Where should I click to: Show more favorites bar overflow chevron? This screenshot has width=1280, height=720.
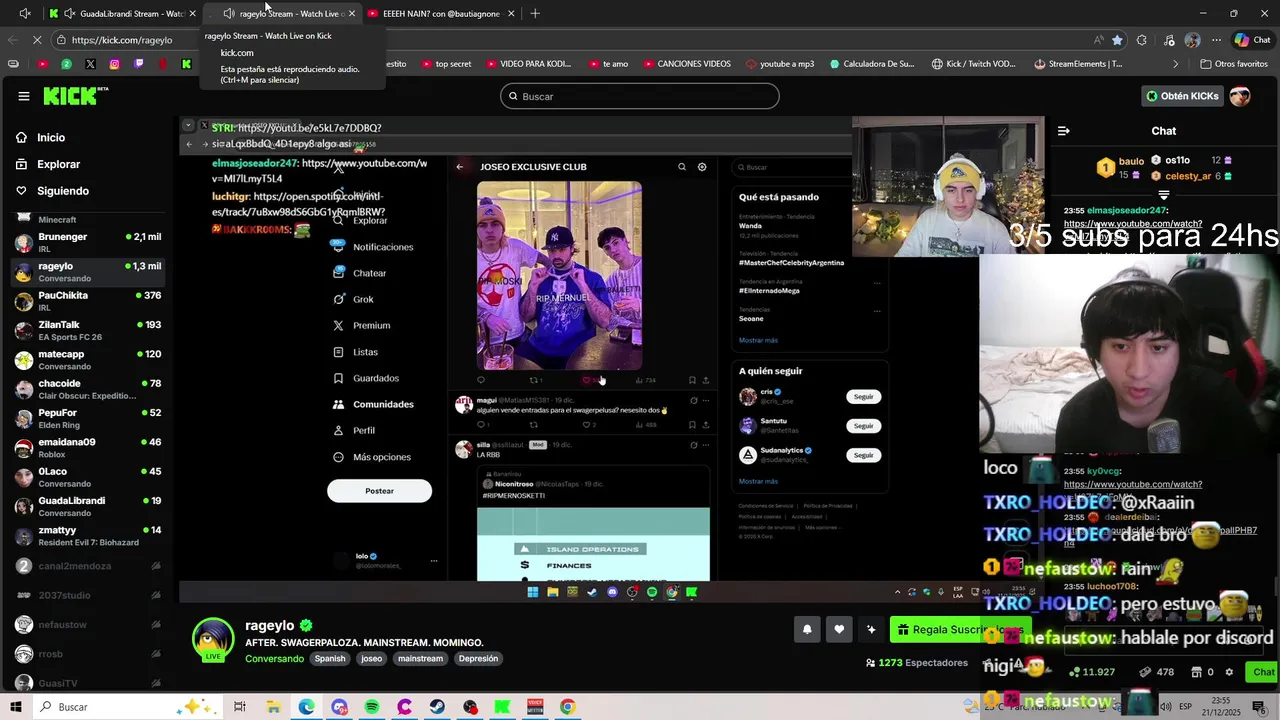(x=1176, y=64)
